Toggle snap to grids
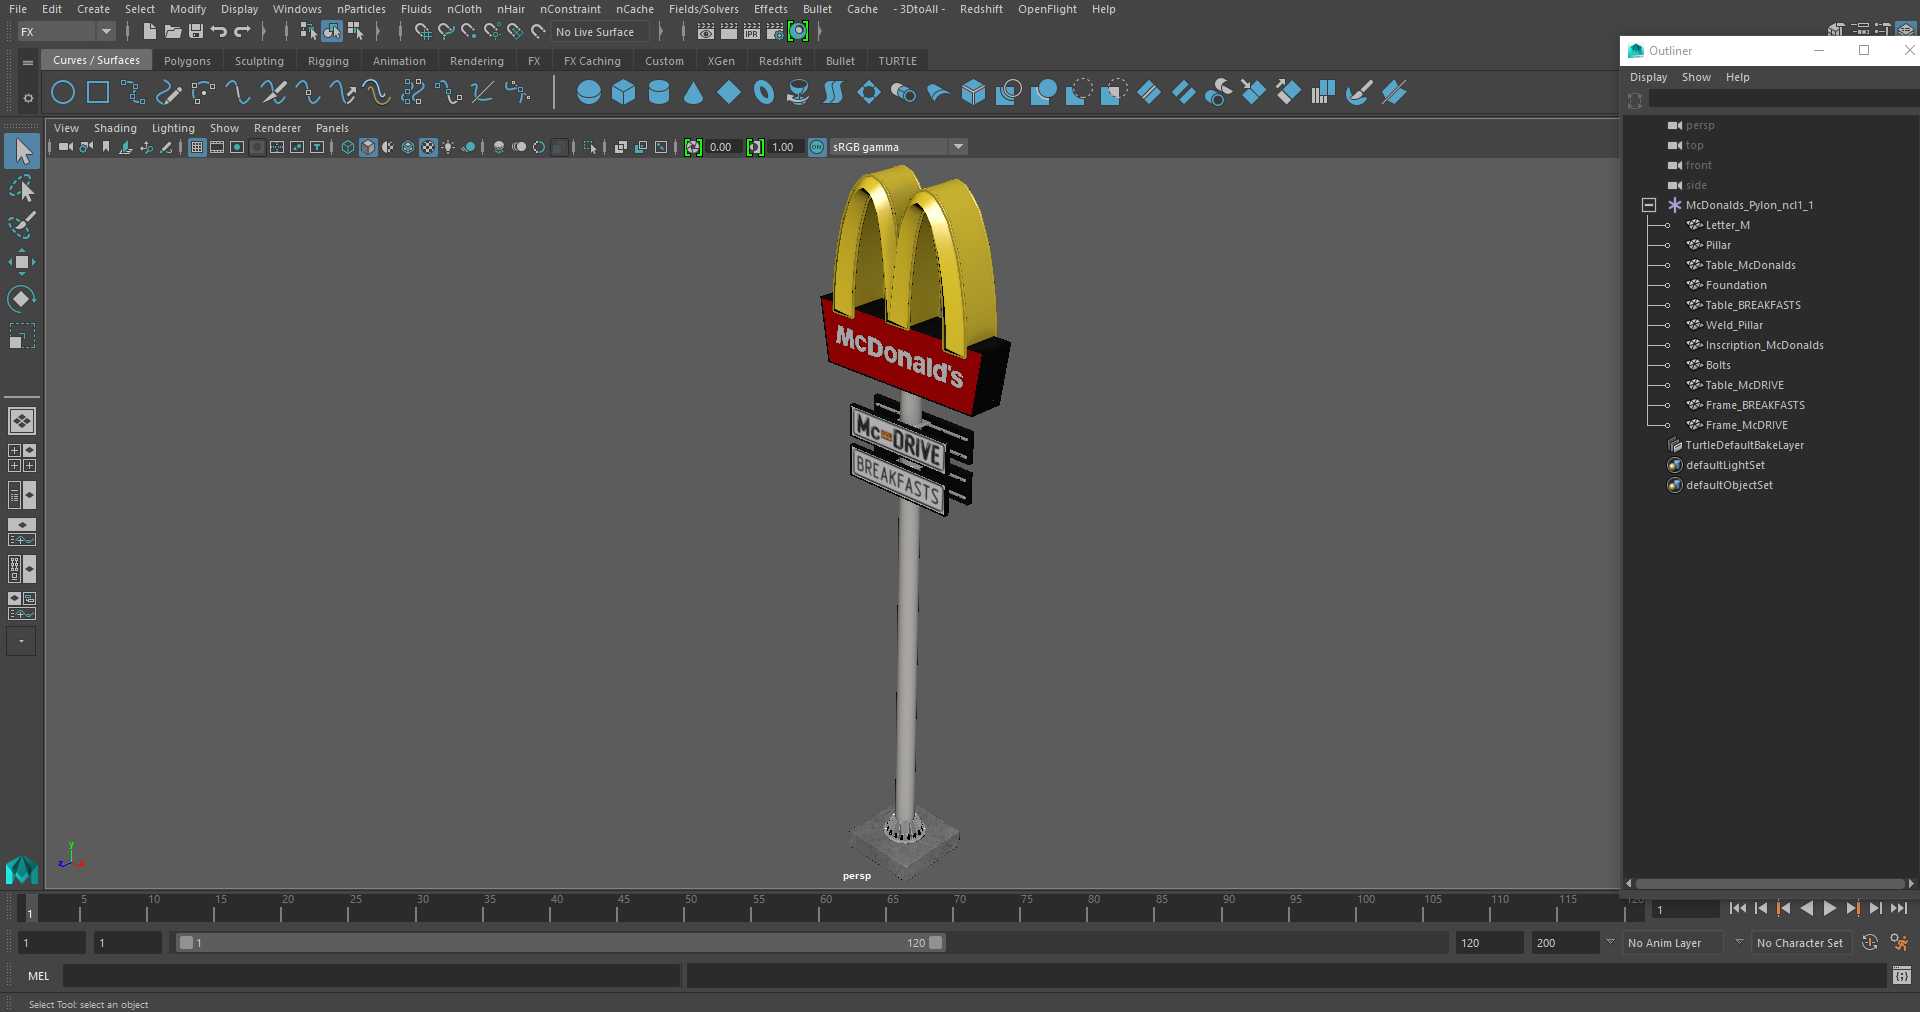The image size is (1920, 1012). pos(423,32)
